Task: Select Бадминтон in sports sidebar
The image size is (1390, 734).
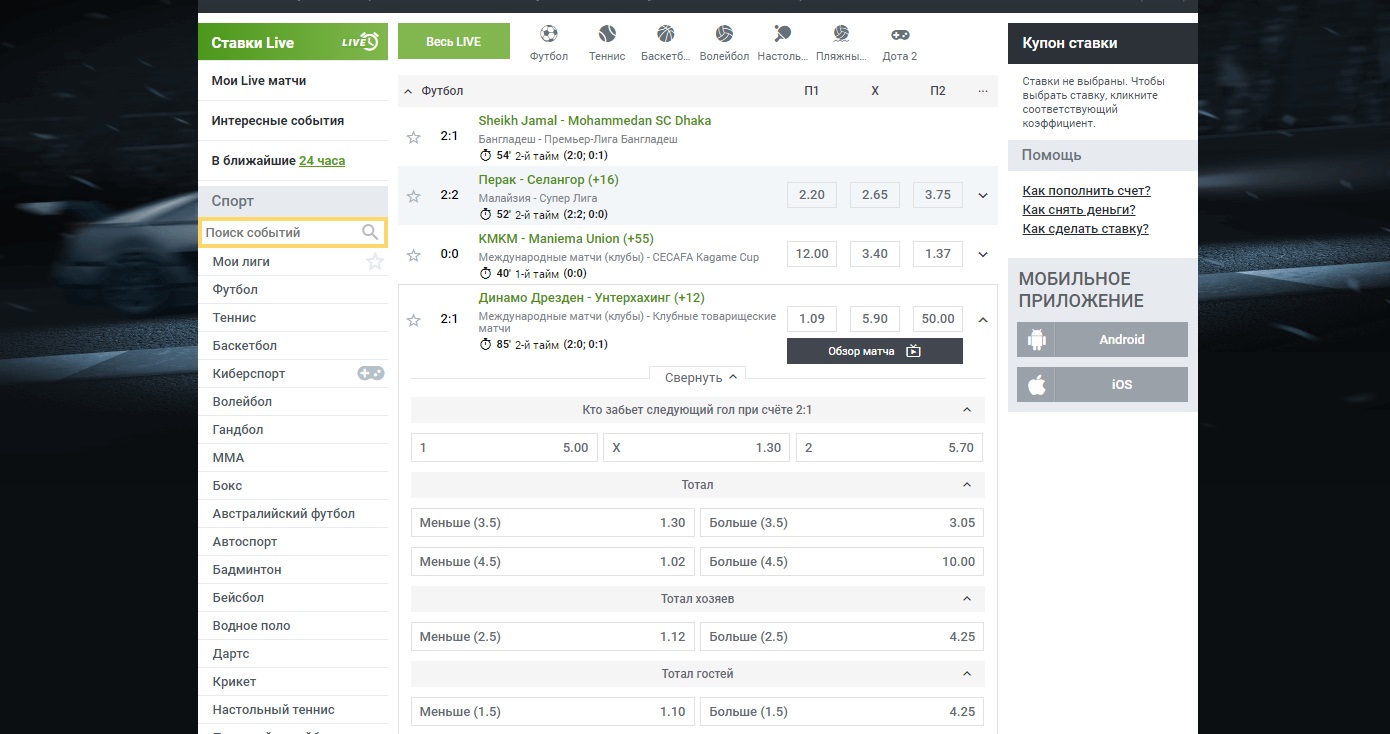Action: (247, 570)
